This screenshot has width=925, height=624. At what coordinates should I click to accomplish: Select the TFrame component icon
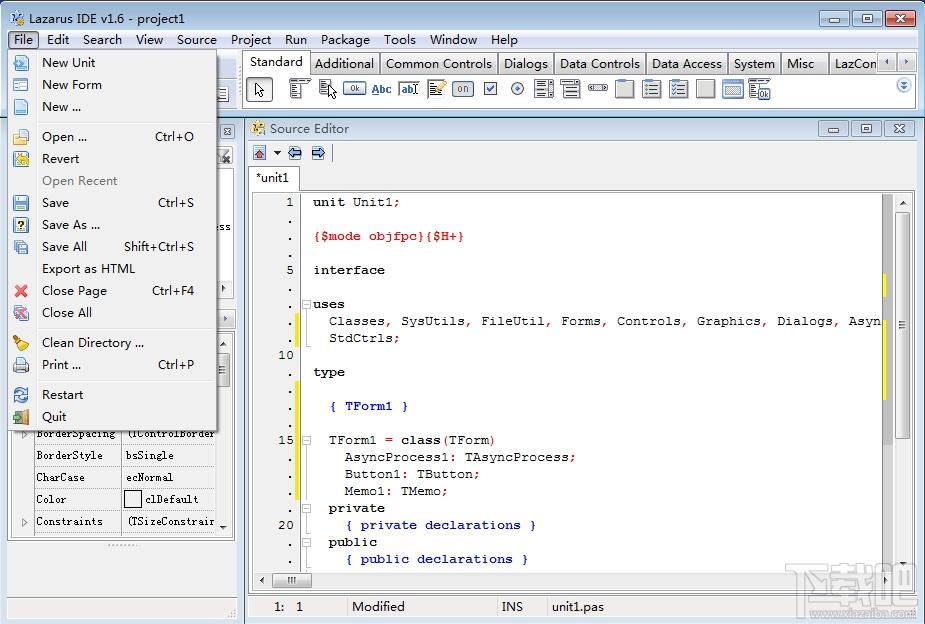click(733, 89)
